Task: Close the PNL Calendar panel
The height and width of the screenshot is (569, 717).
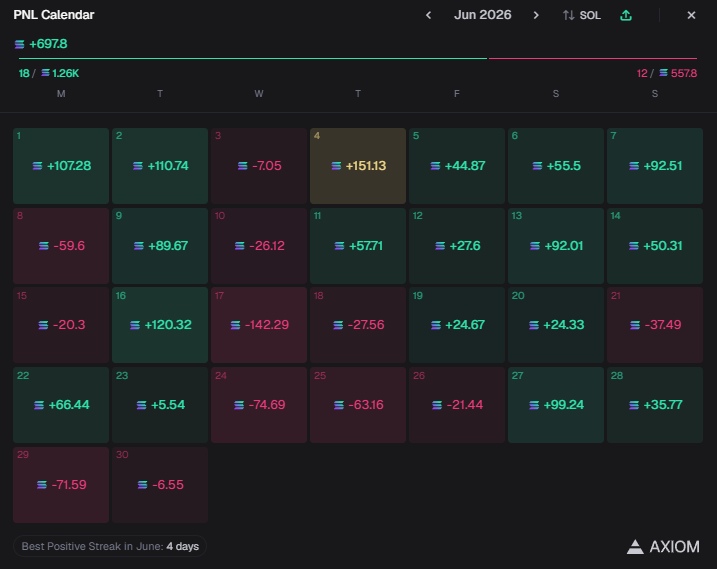Action: 691,15
